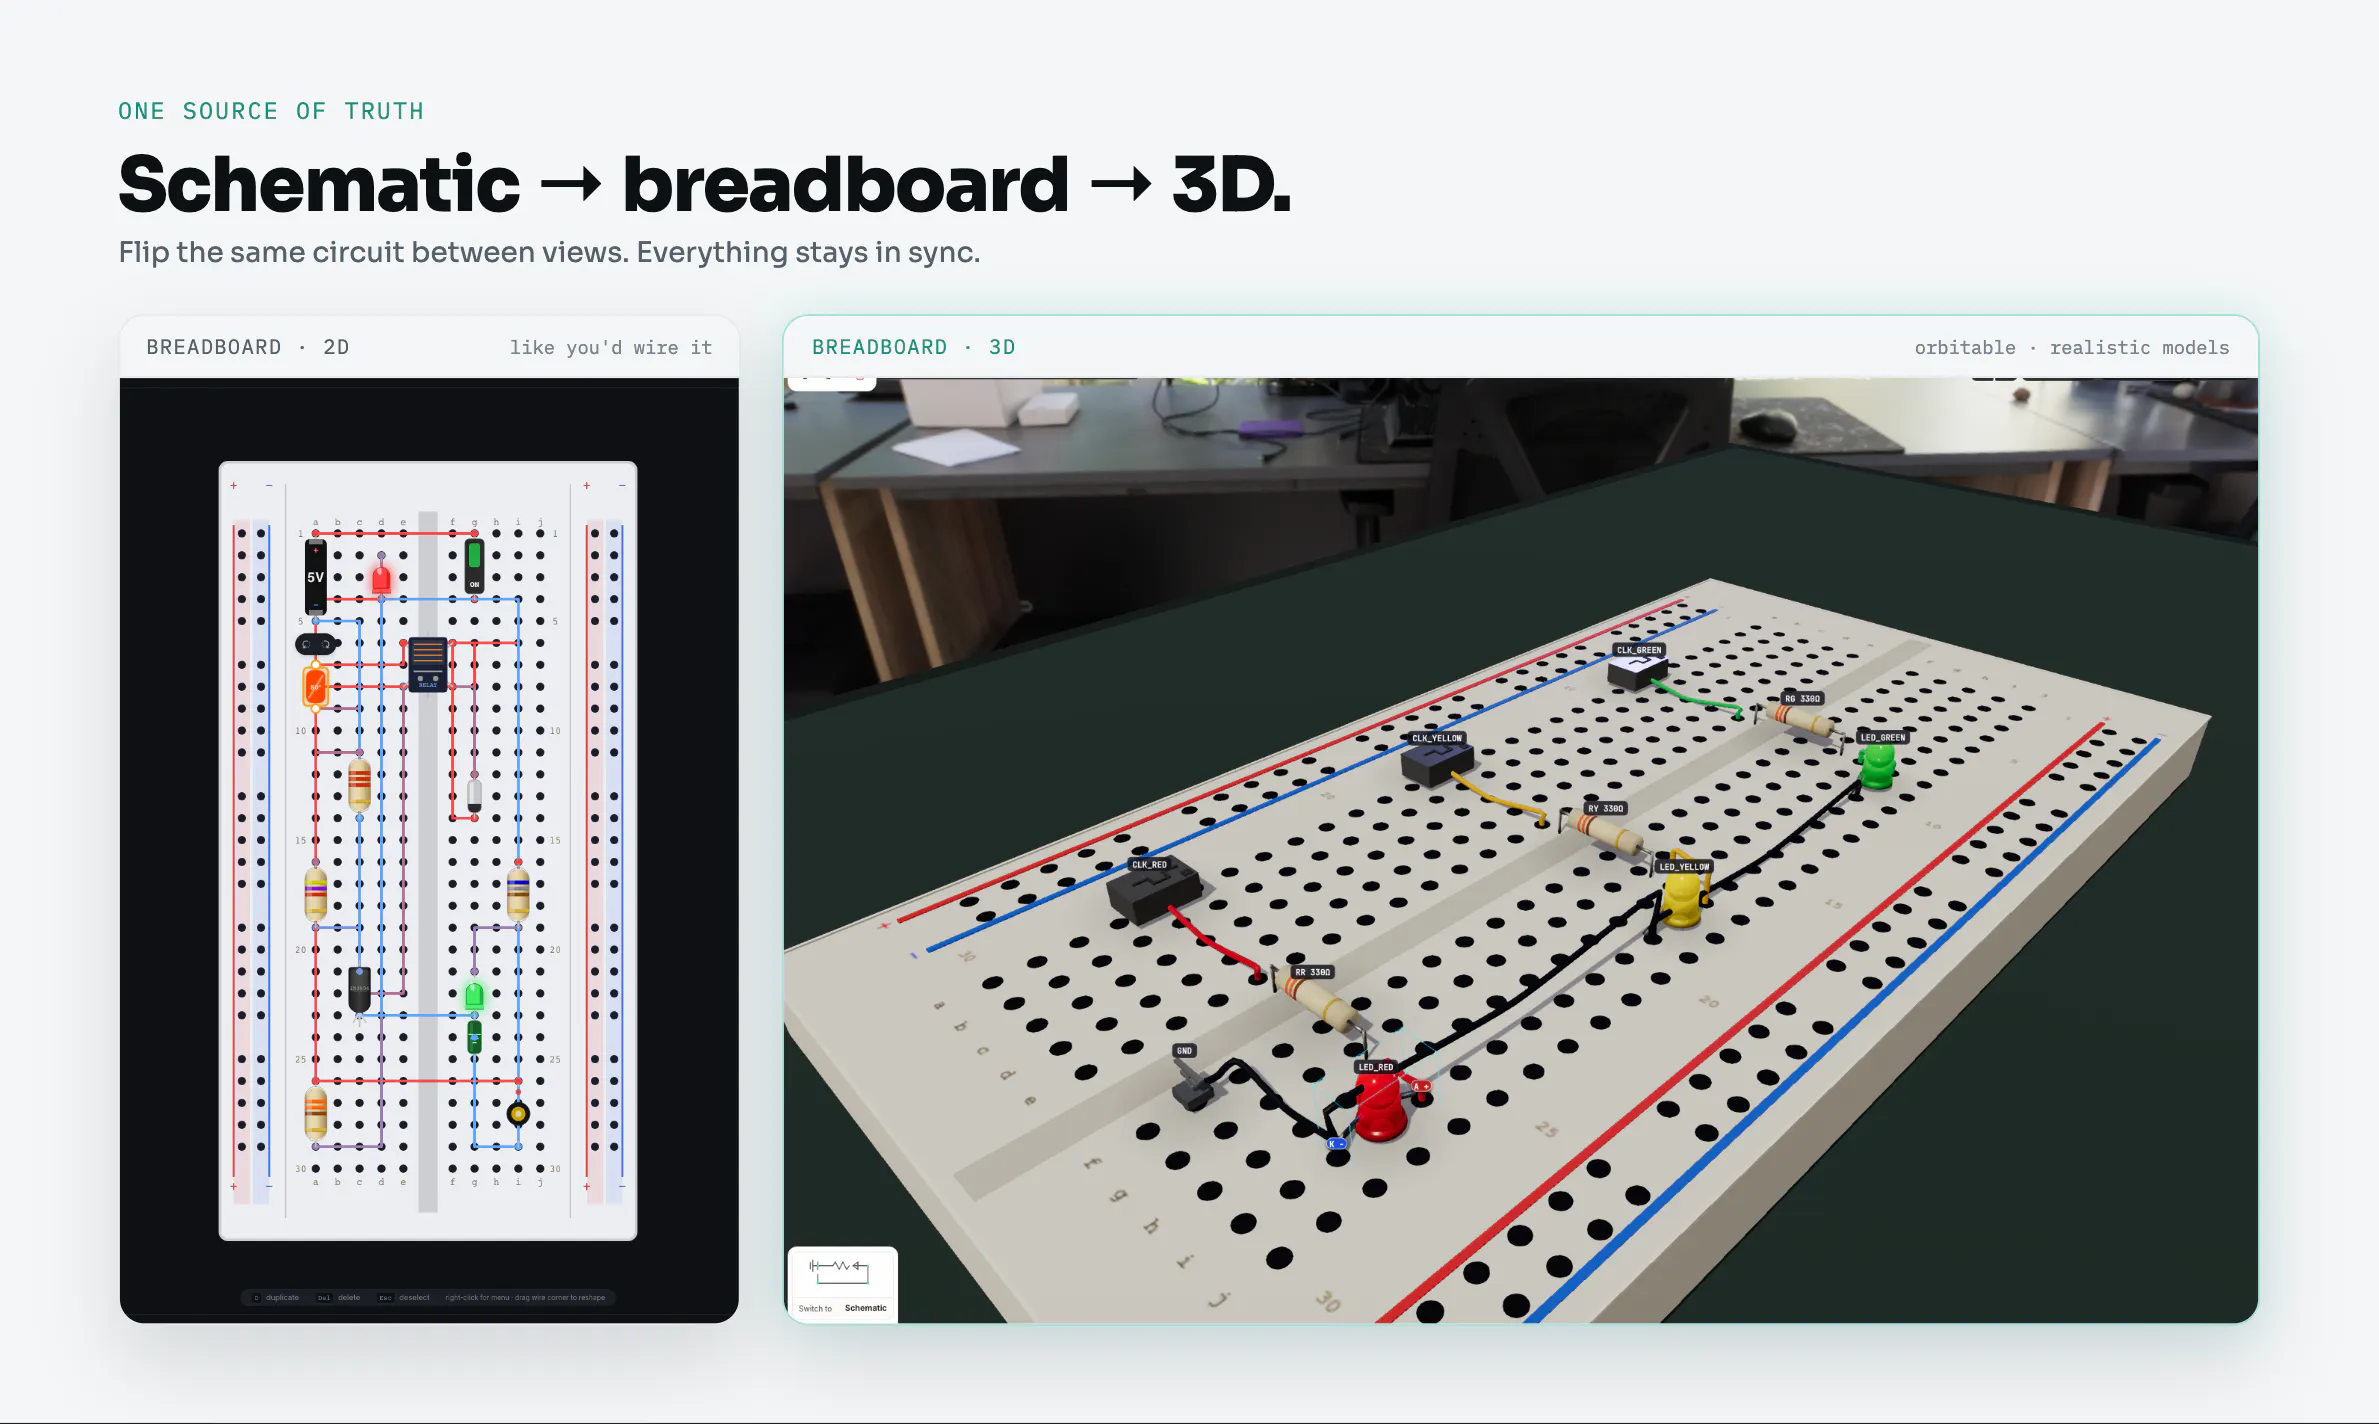Click the CLK_RED label in 3D view
This screenshot has height=1424, width=2379.
pyautogui.click(x=1149, y=864)
